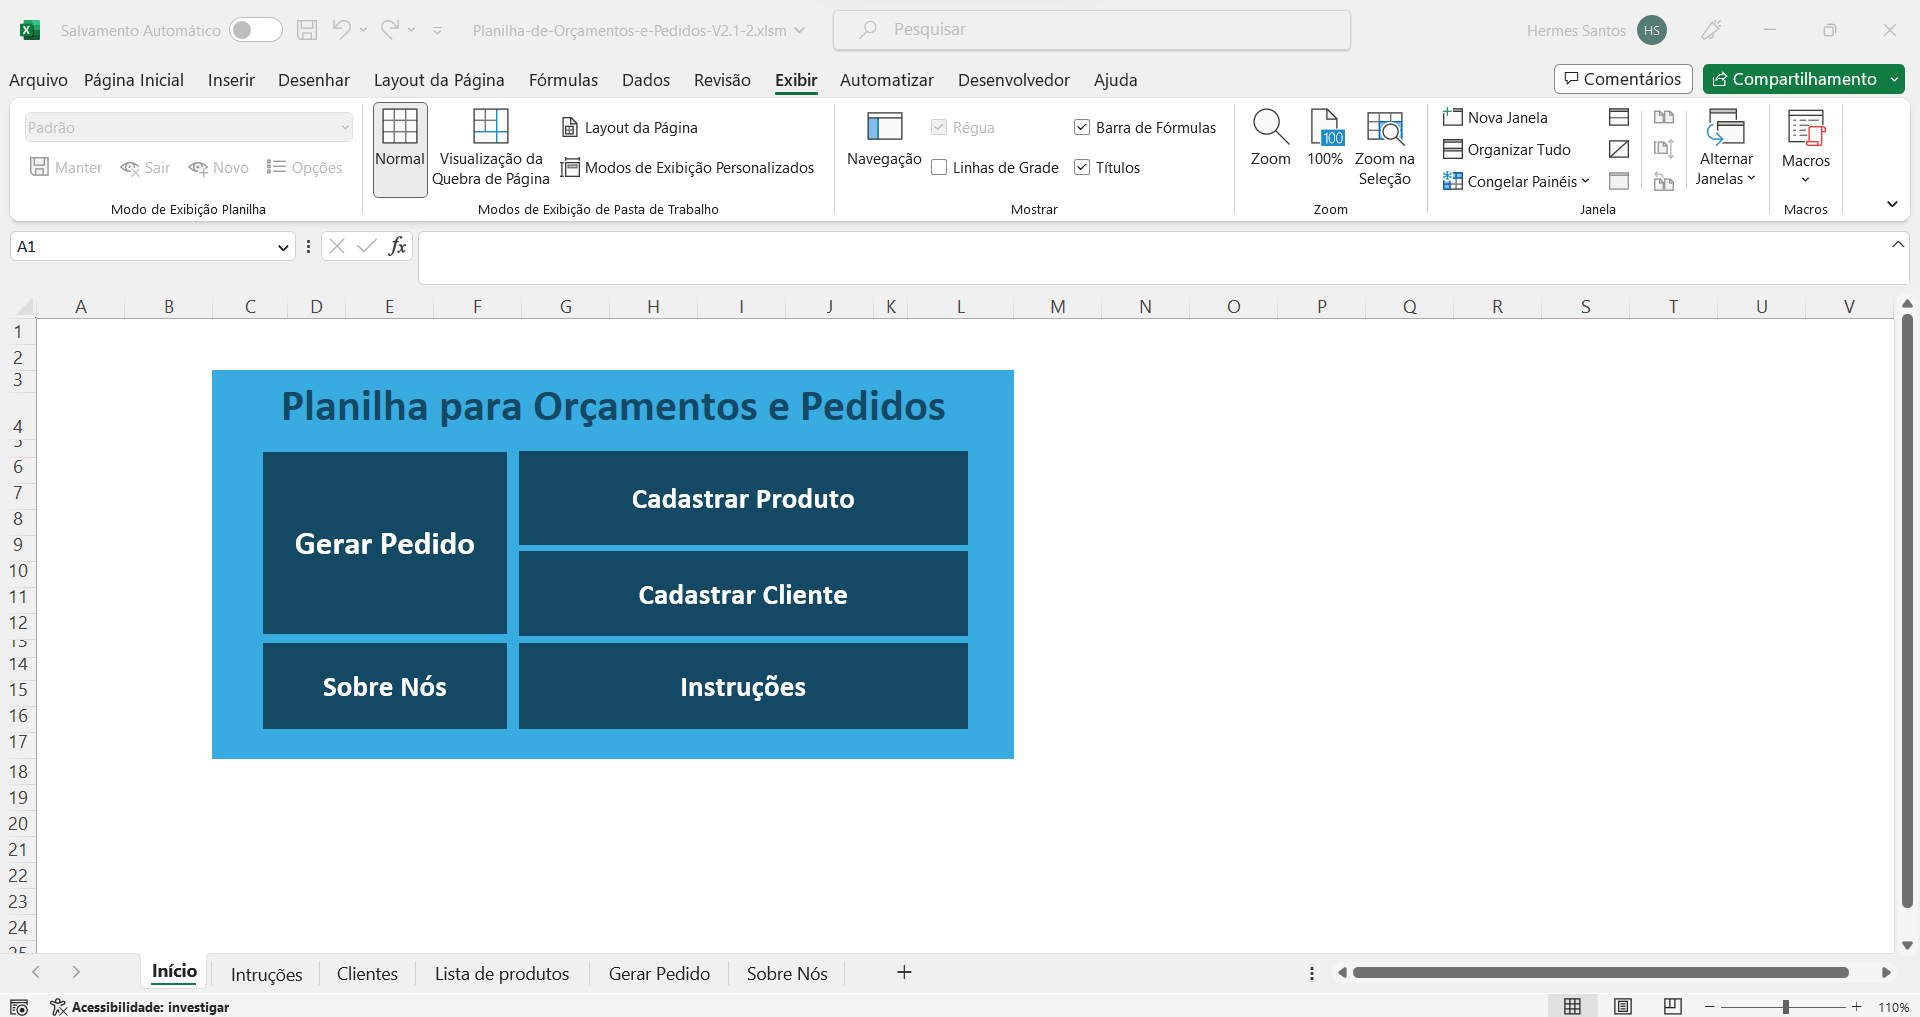
Task: Customize Quick Access Toolbar dropdown
Action: tap(438, 31)
